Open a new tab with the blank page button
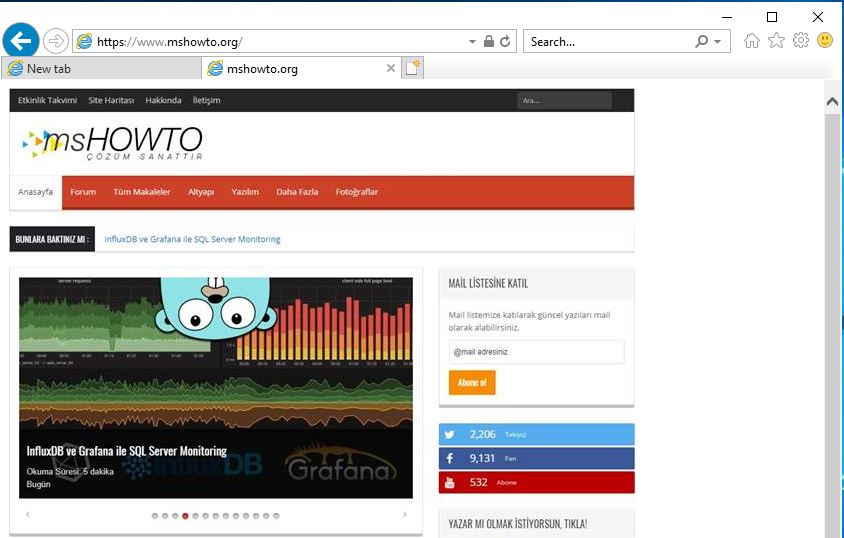The width and height of the screenshot is (844, 538). pyautogui.click(x=413, y=68)
